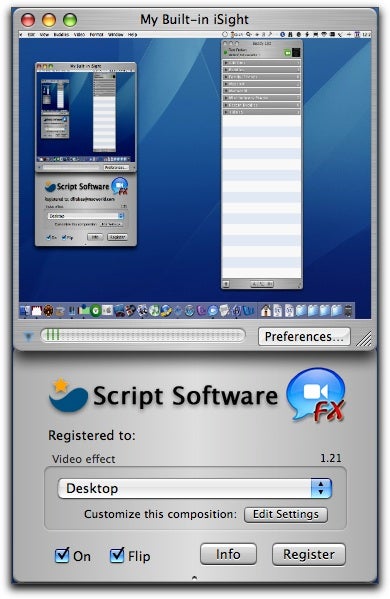
Task: Click the ChatFX speech bubble camera icon
Action: (x=316, y=395)
